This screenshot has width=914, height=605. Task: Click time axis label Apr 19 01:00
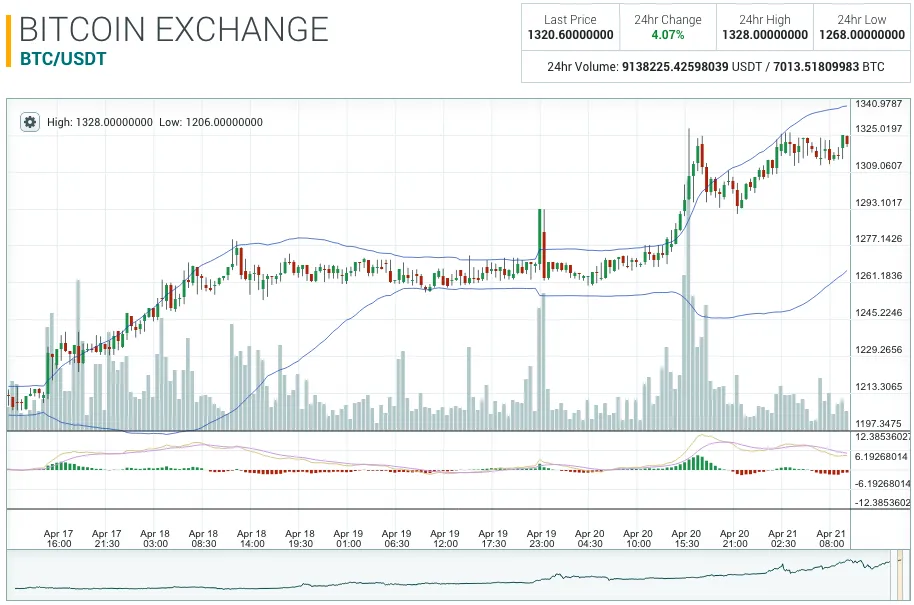click(349, 539)
